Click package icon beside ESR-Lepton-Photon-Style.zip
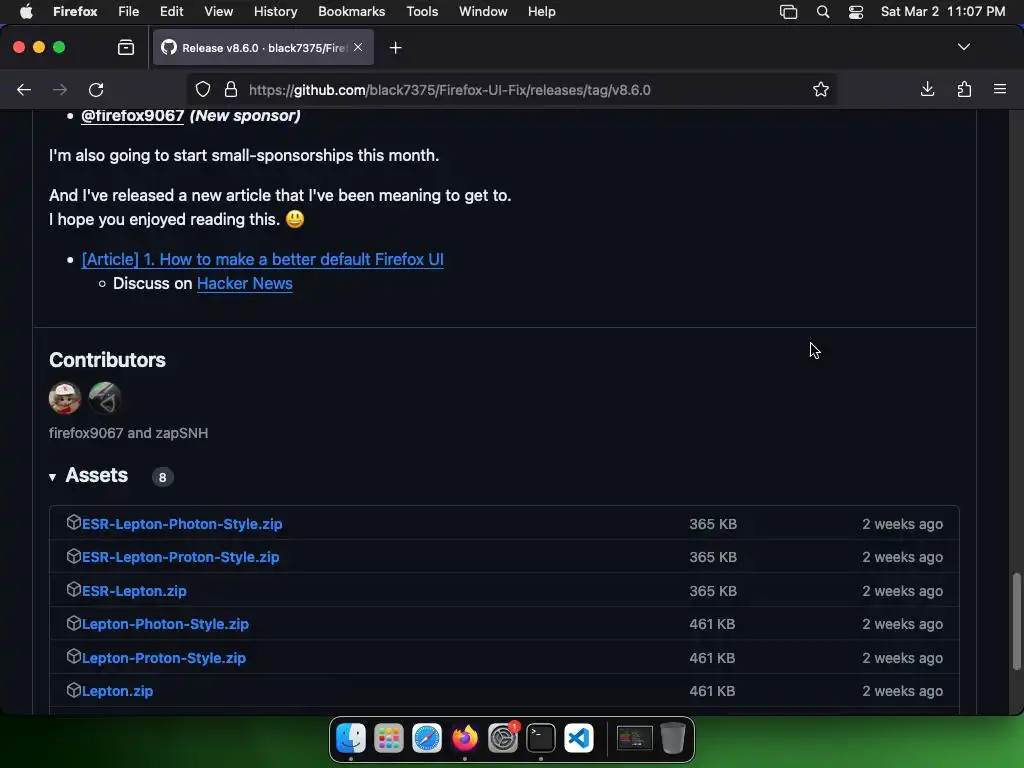The width and height of the screenshot is (1024, 768). pos(74,522)
